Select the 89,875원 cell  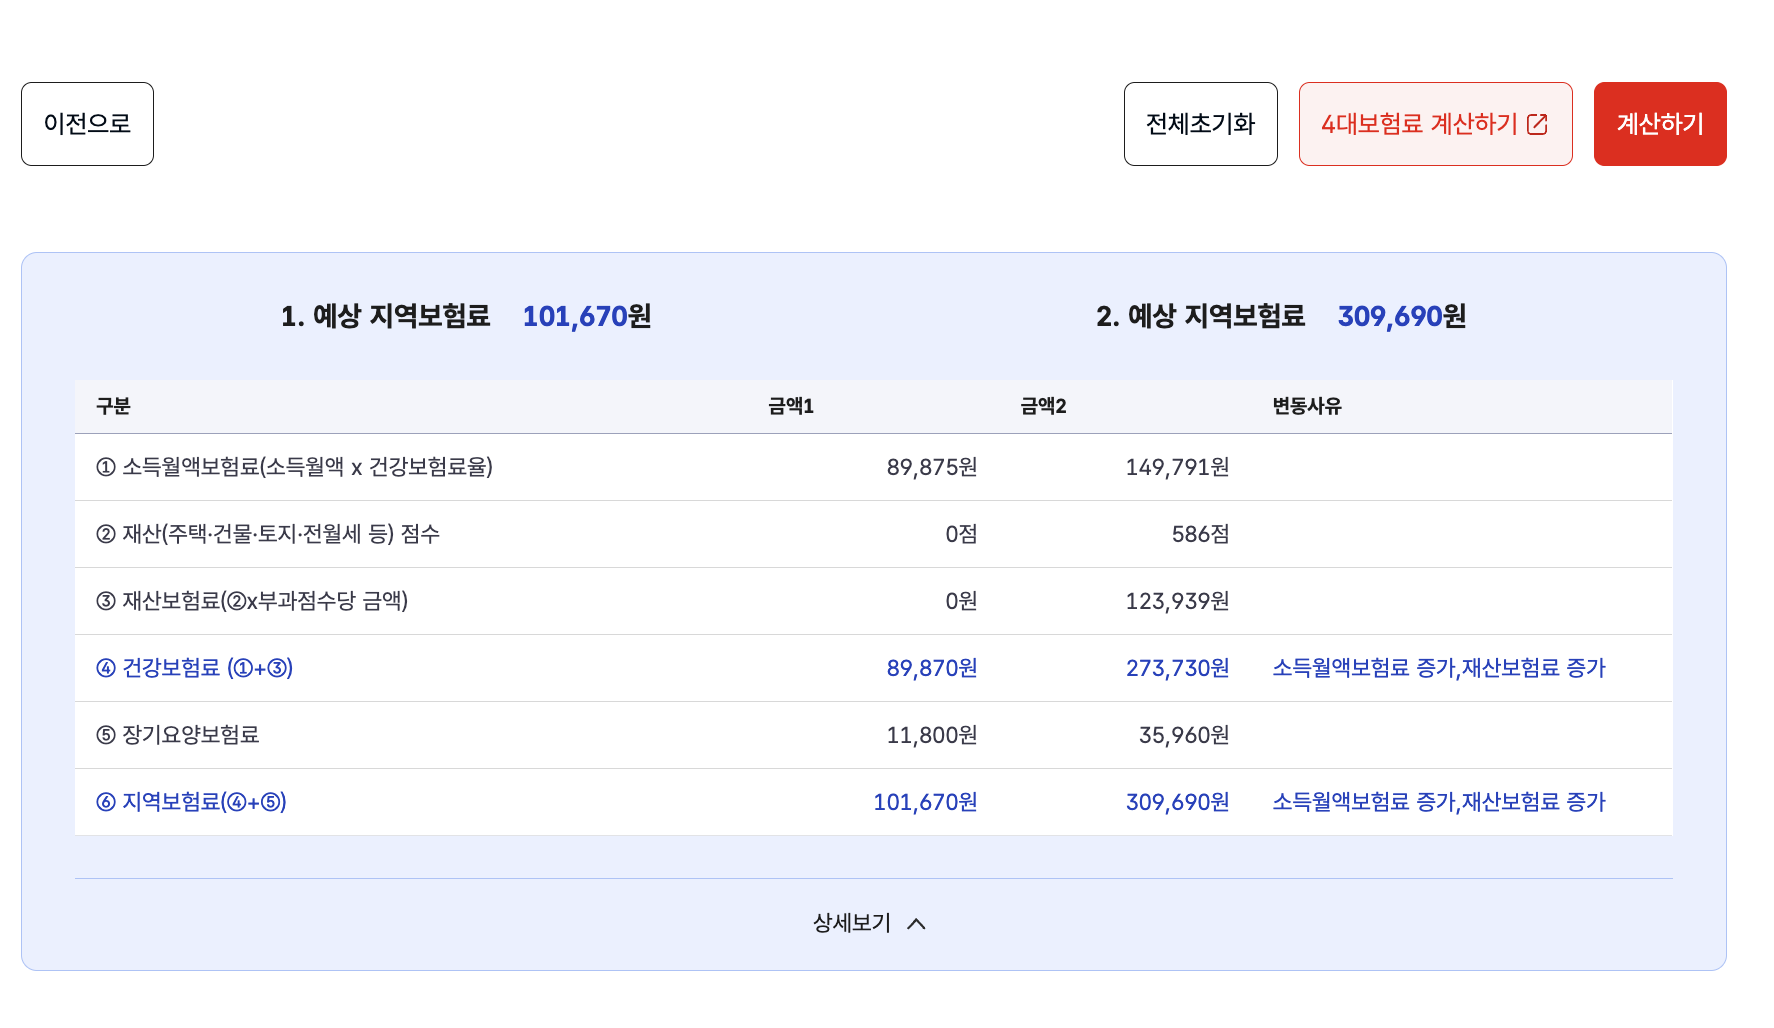(x=932, y=467)
